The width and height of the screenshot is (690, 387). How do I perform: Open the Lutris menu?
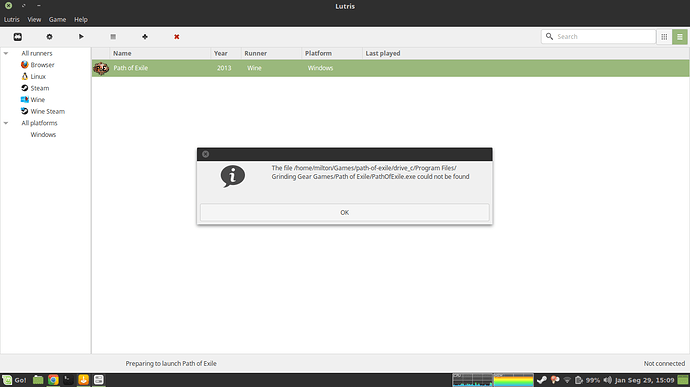click(x=11, y=19)
